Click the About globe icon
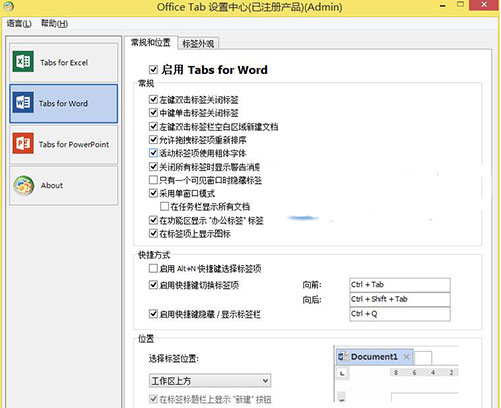The height and width of the screenshot is (408, 501). coord(24,185)
